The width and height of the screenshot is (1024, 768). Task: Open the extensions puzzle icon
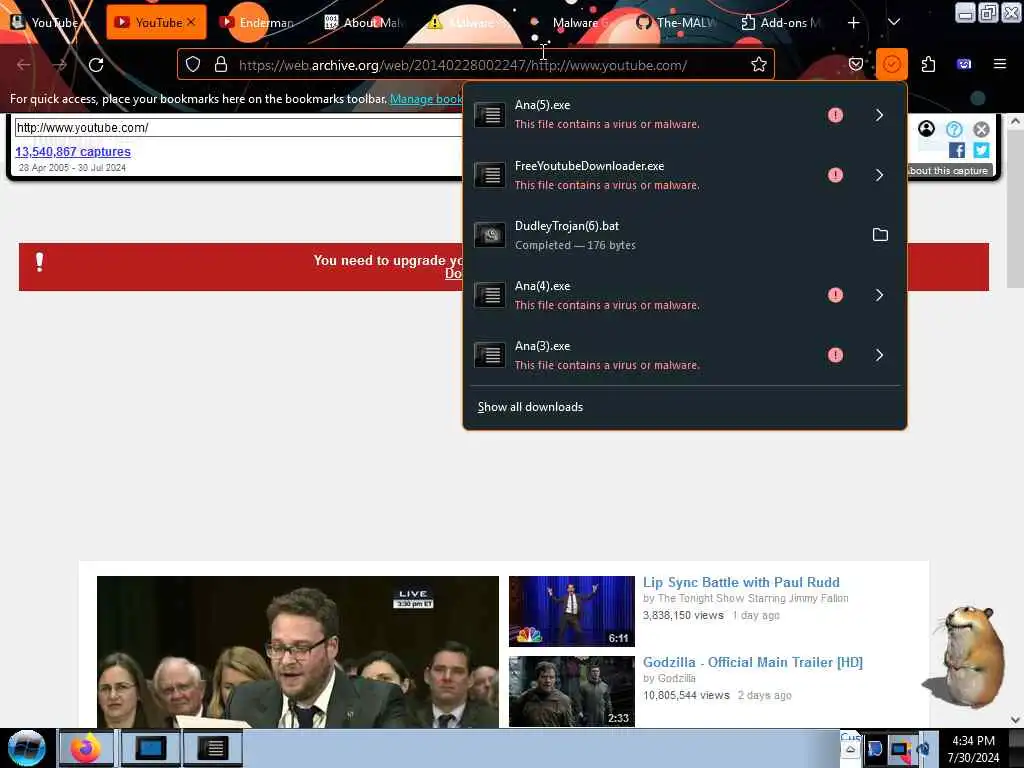pyautogui.click(x=928, y=64)
